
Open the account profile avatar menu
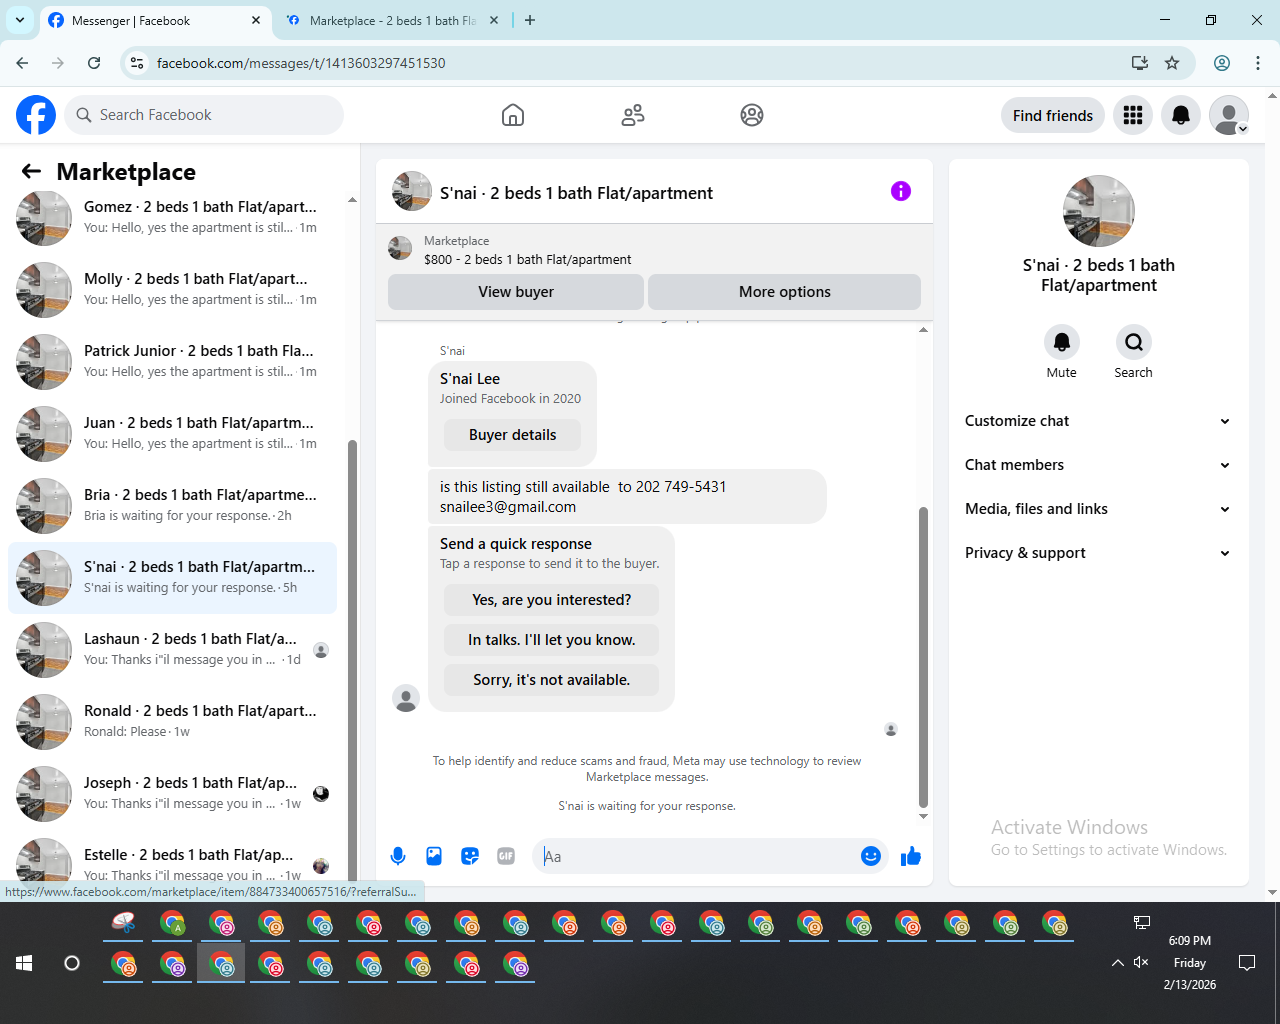(x=1229, y=115)
